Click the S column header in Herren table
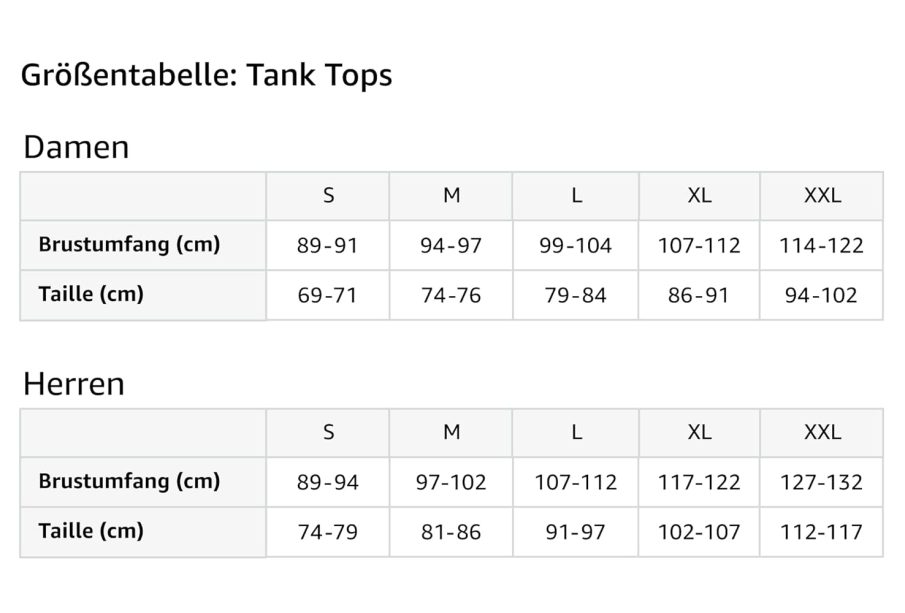Viewport: 905px width, 613px height. (328, 432)
